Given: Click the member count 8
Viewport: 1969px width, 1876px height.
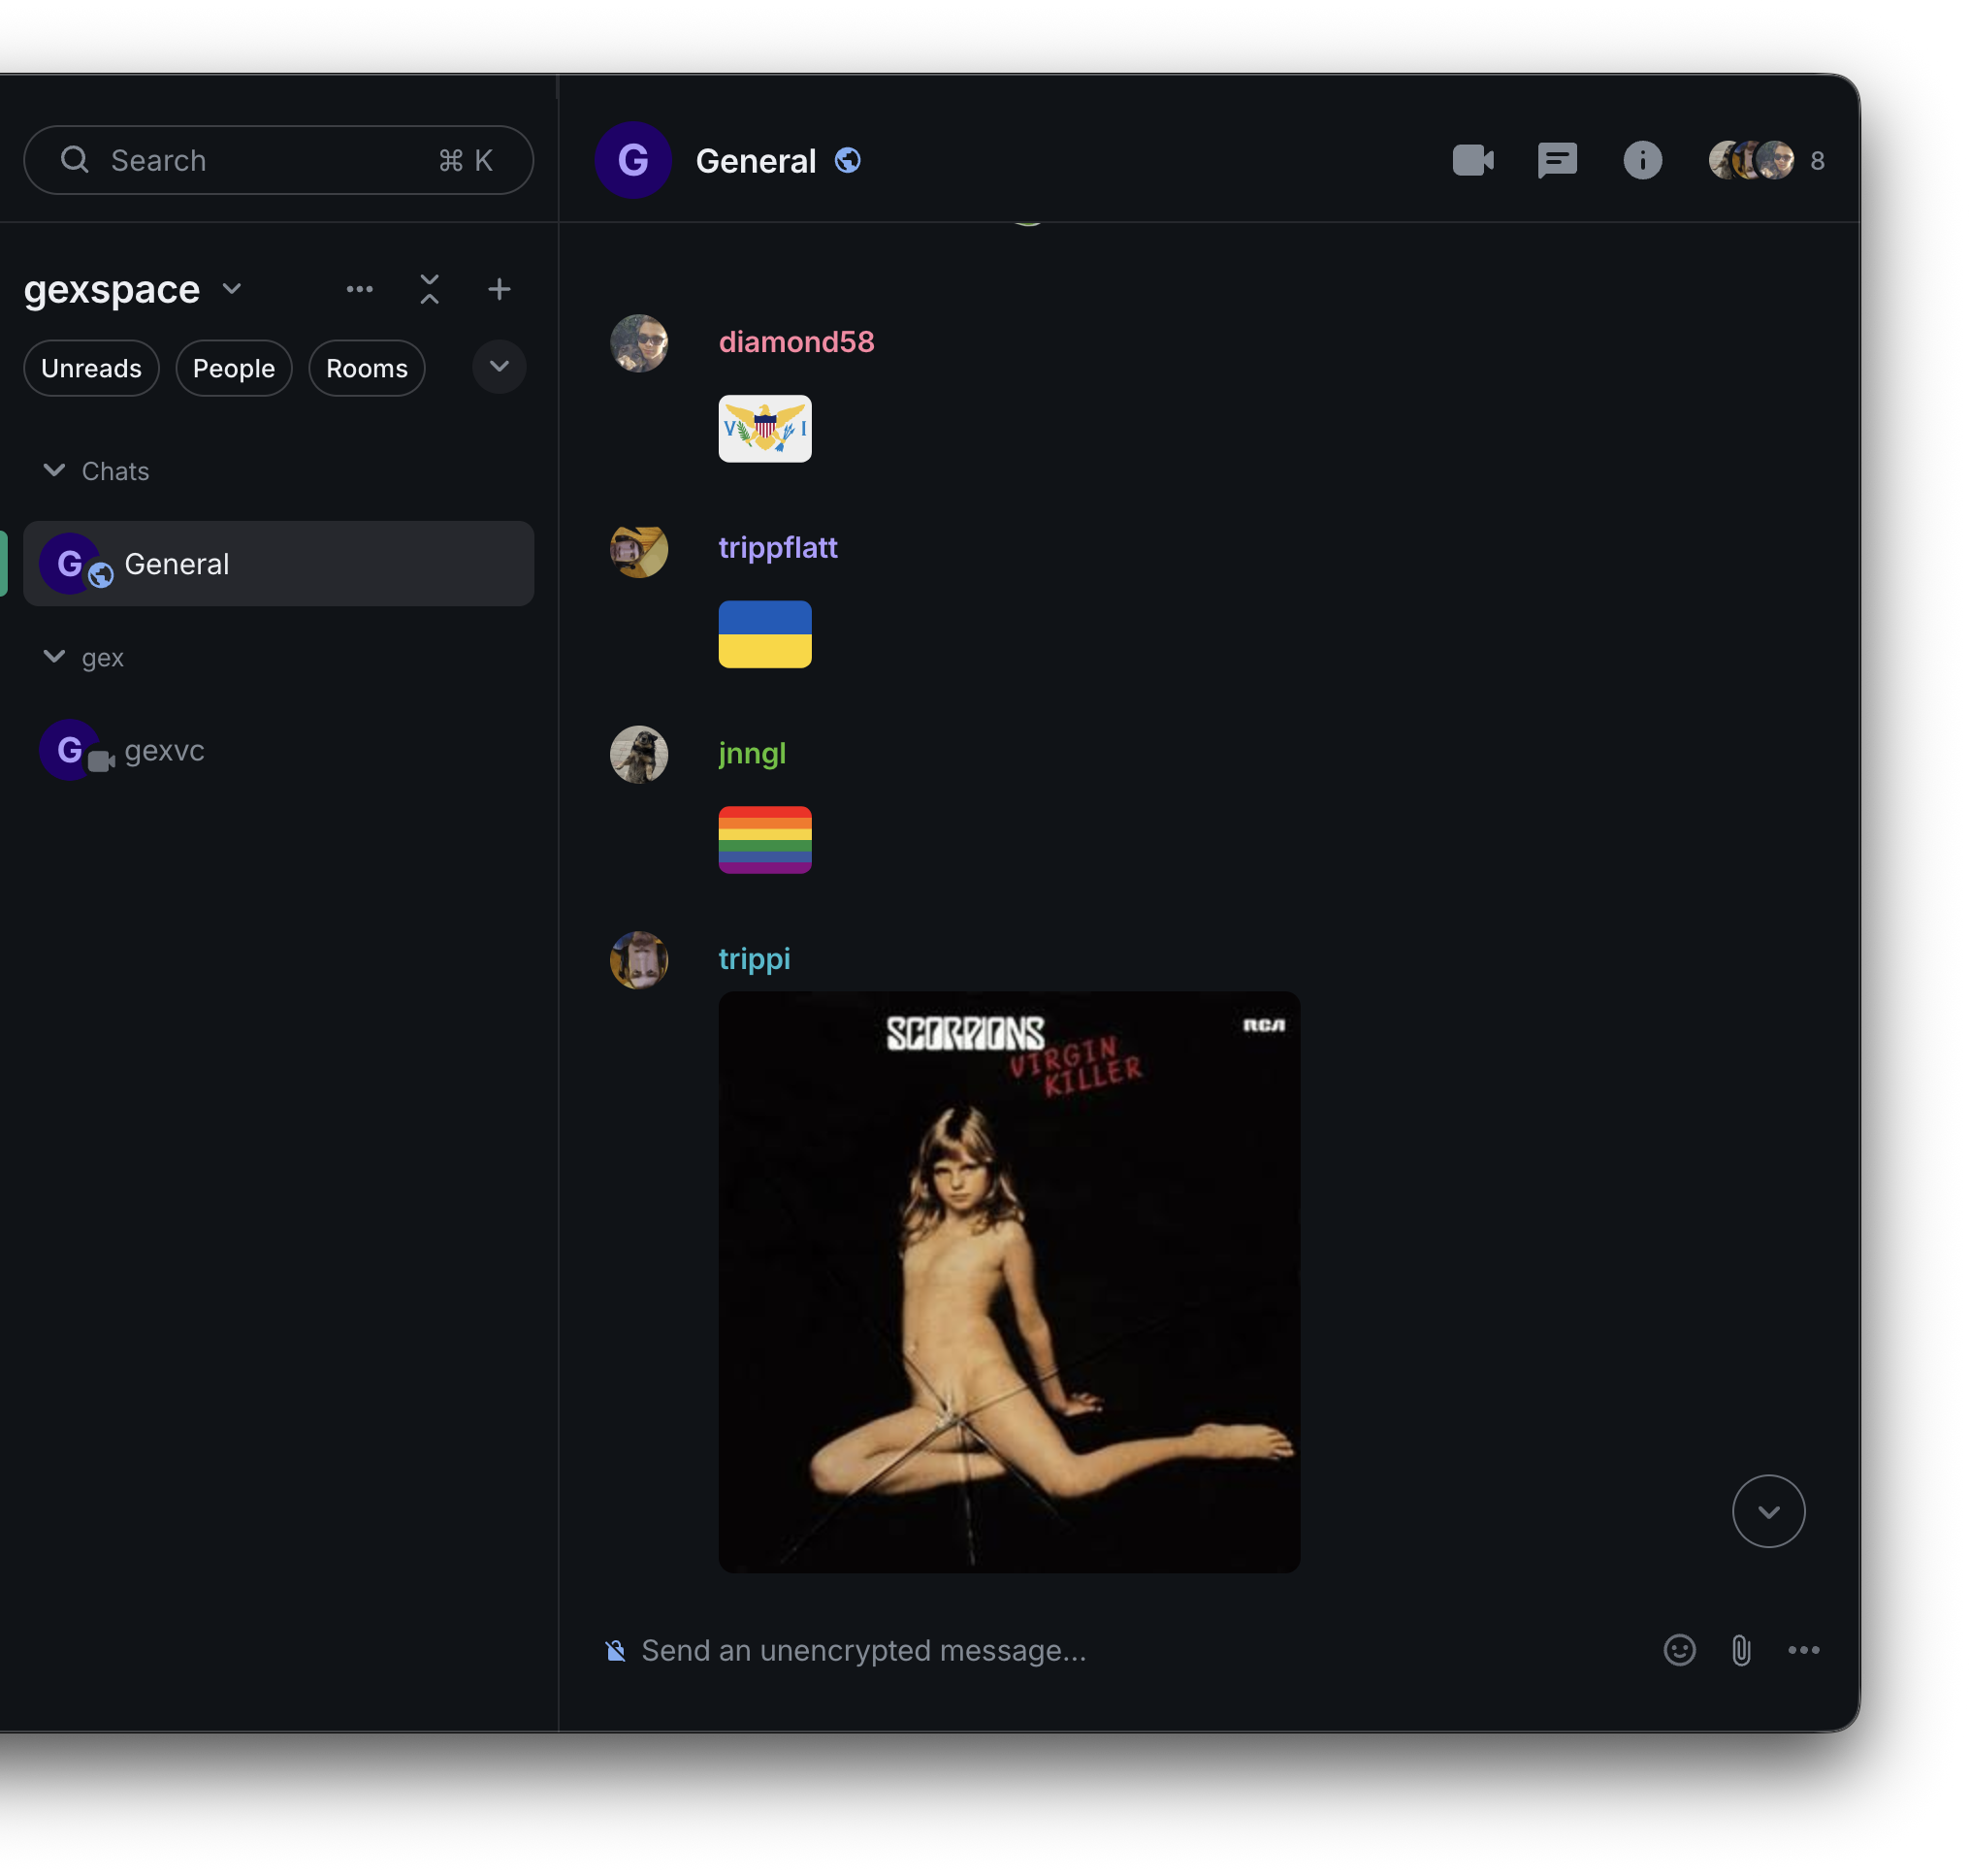Looking at the screenshot, I should click(1816, 161).
